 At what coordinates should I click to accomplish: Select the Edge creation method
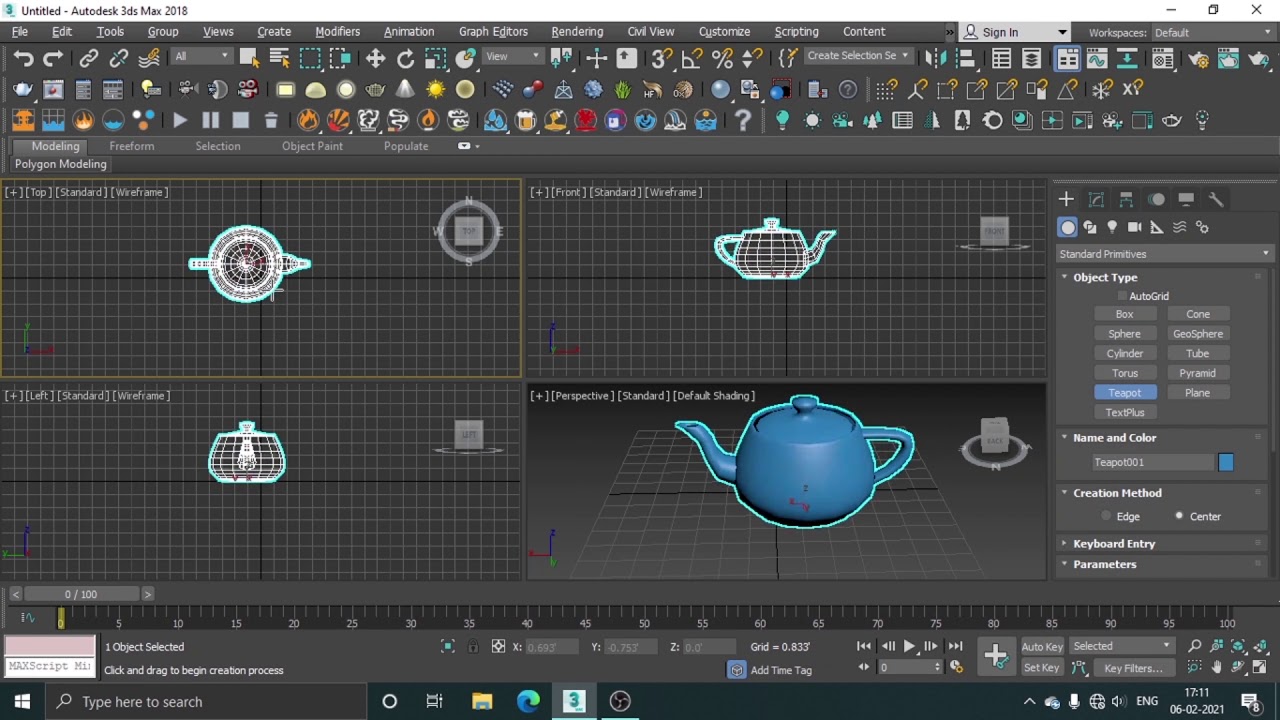click(x=1106, y=516)
